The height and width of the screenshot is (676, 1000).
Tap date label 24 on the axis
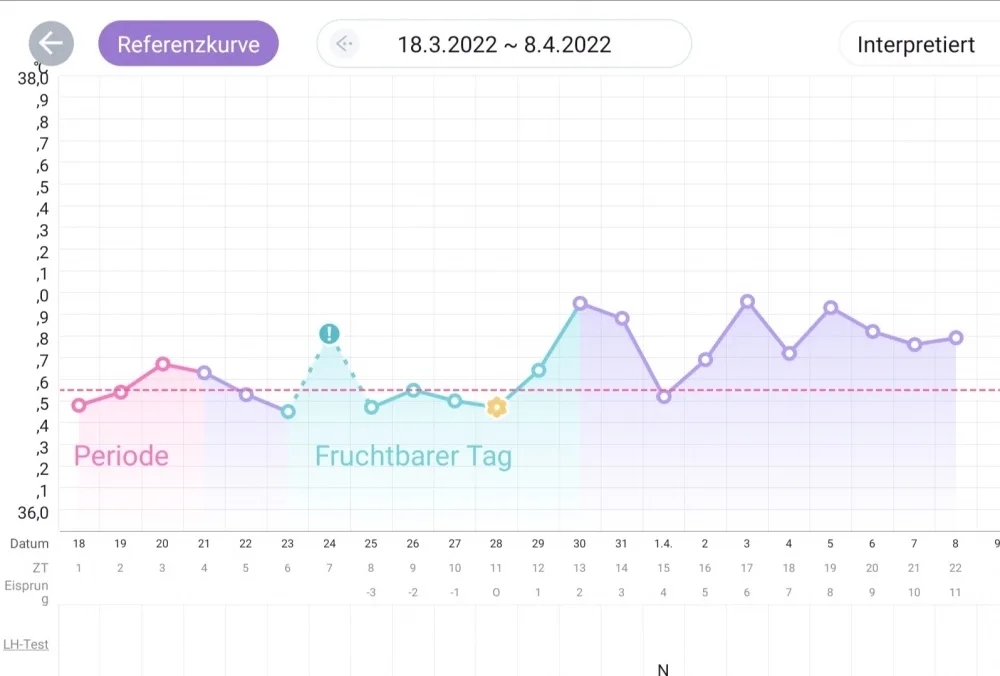point(329,543)
